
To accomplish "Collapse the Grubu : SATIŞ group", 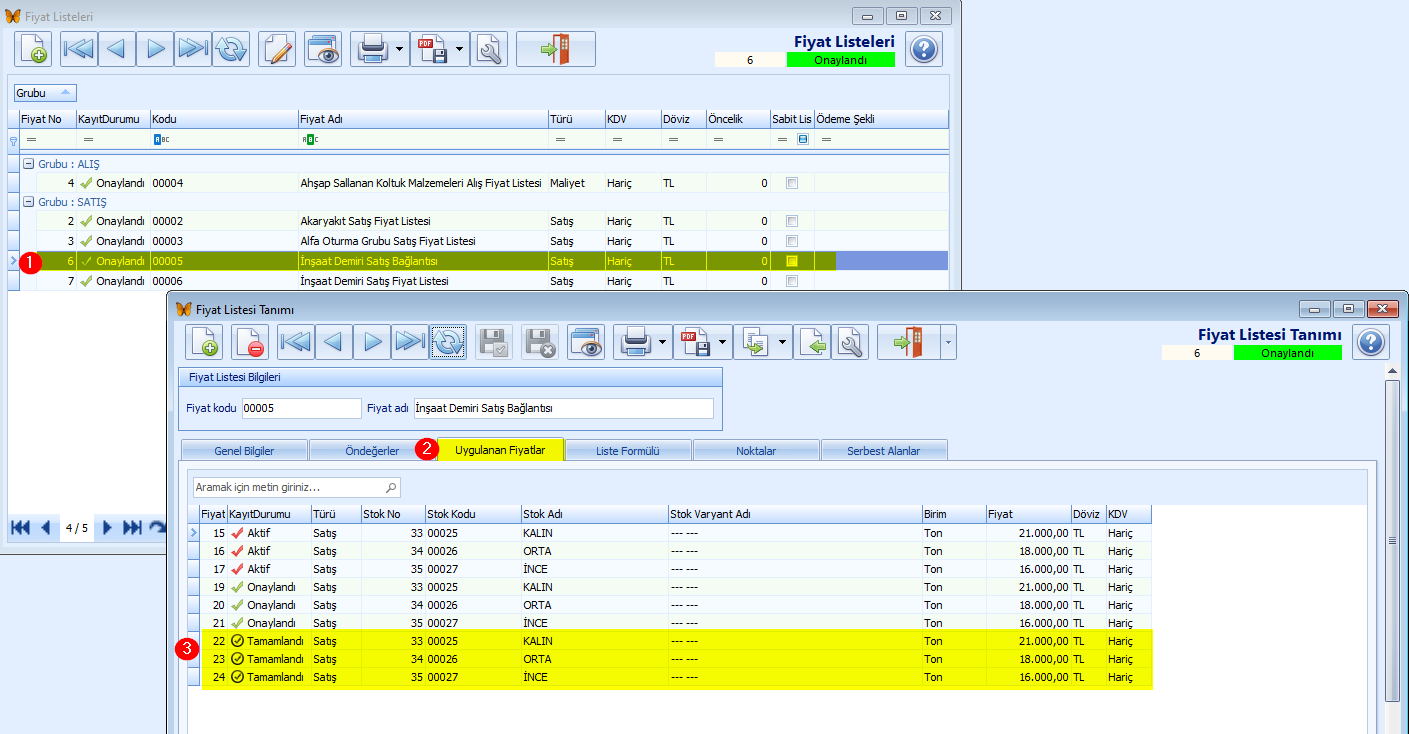I will click(x=28, y=202).
